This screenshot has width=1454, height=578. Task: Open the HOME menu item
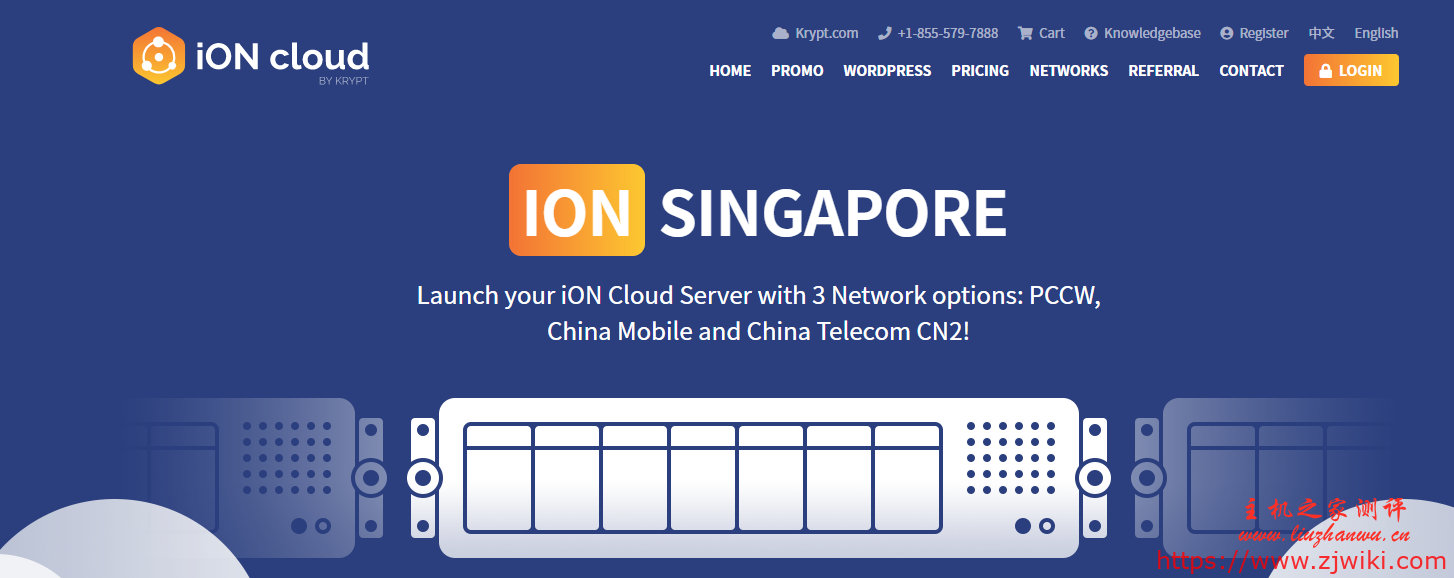(x=730, y=71)
